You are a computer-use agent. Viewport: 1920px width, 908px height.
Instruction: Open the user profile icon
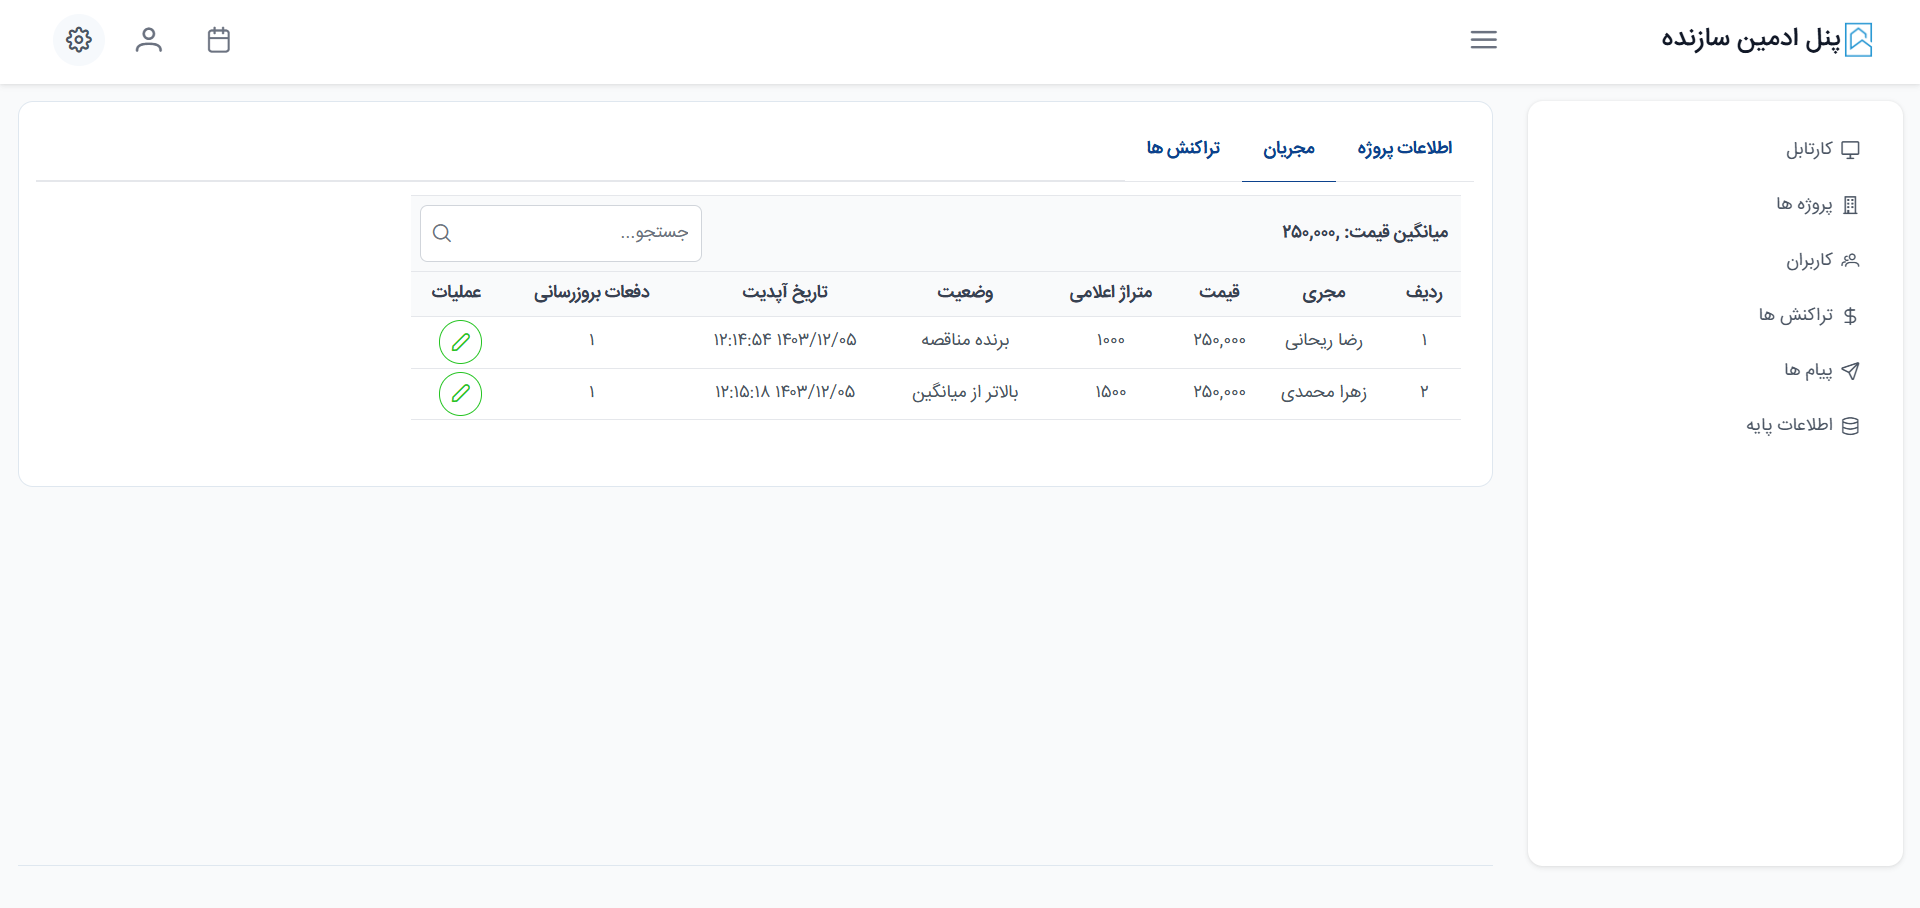point(149,40)
